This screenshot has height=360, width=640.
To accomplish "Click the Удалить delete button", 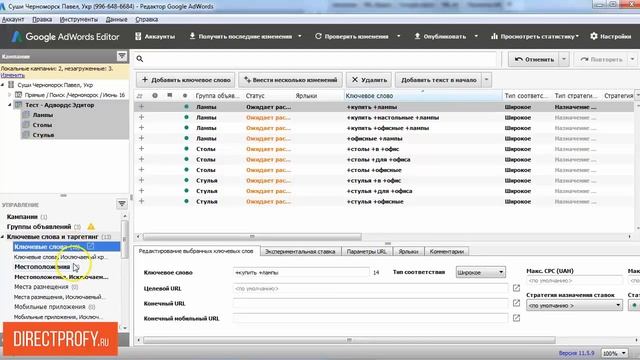I will 369,80.
